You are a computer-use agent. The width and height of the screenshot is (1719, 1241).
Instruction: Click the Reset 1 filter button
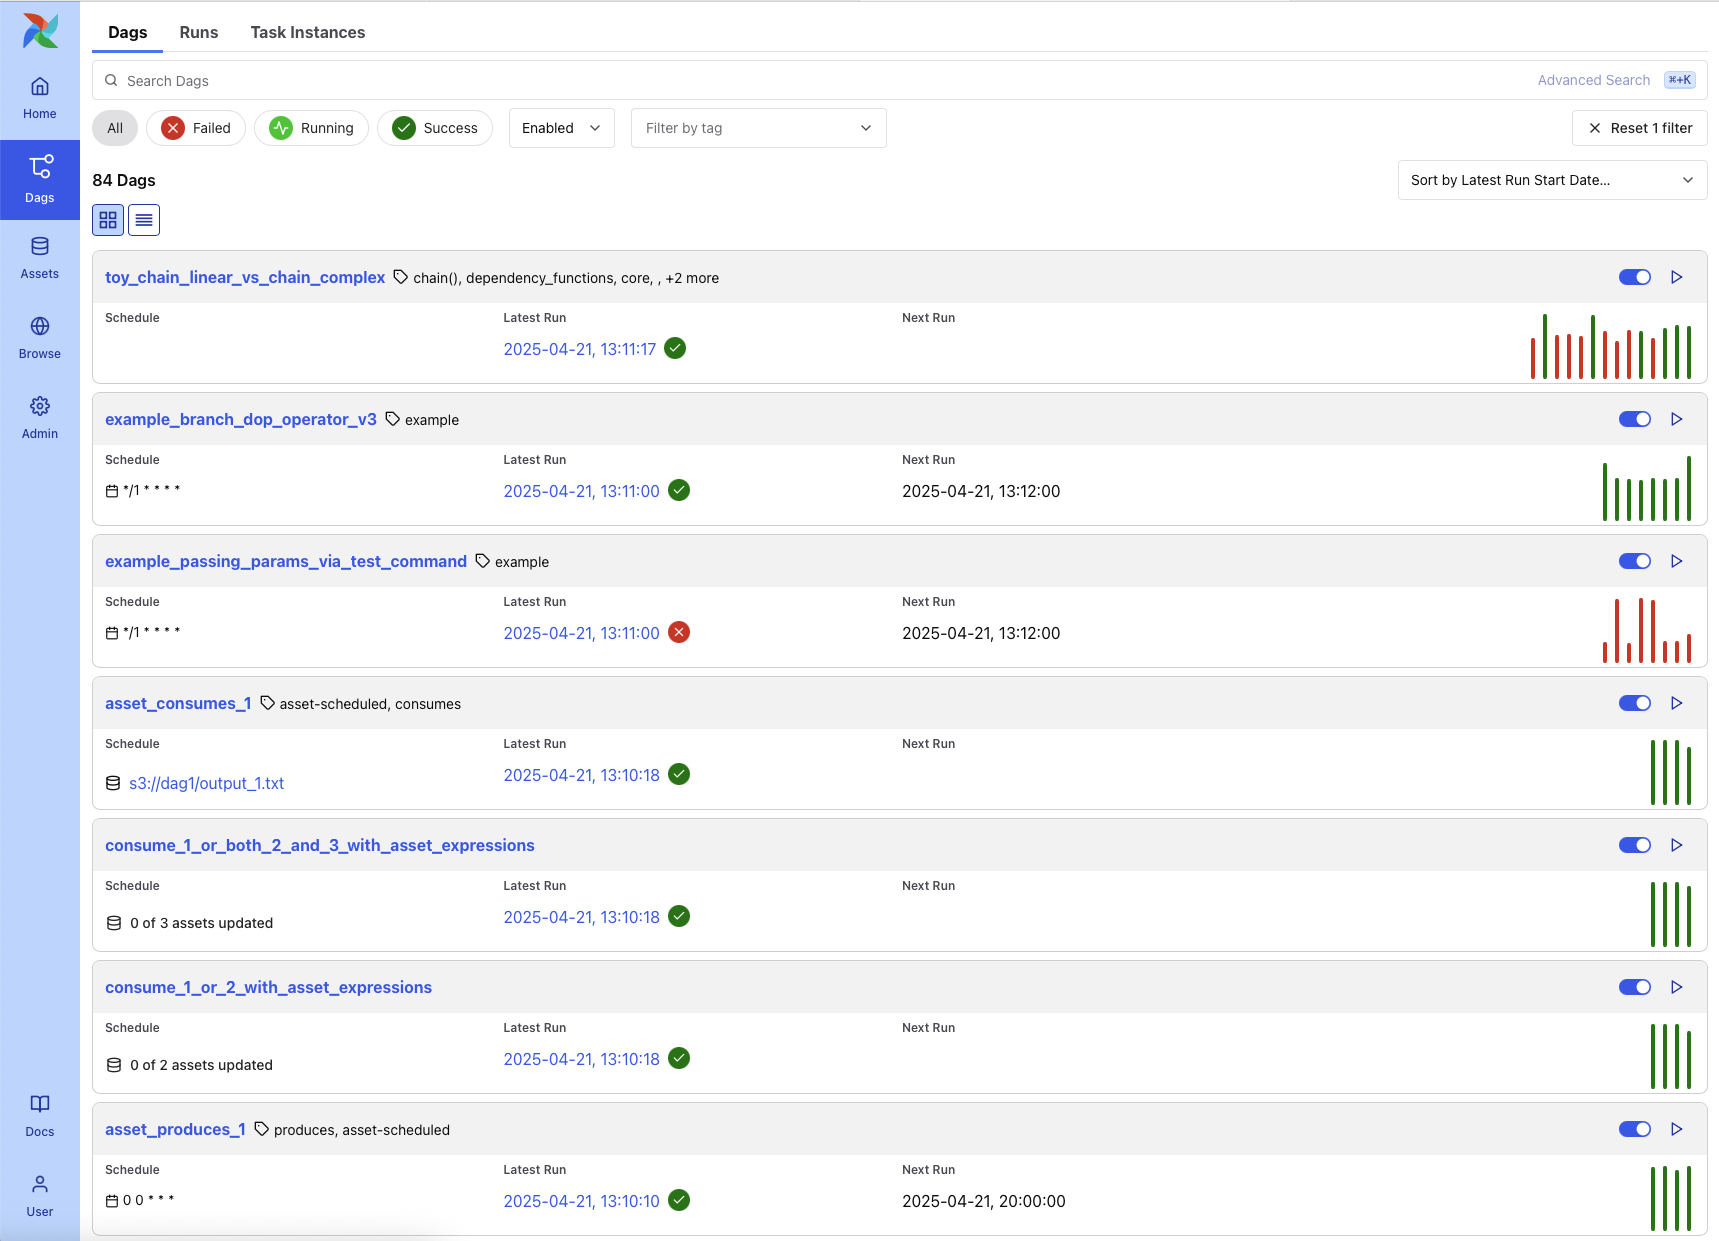[x=1640, y=128]
